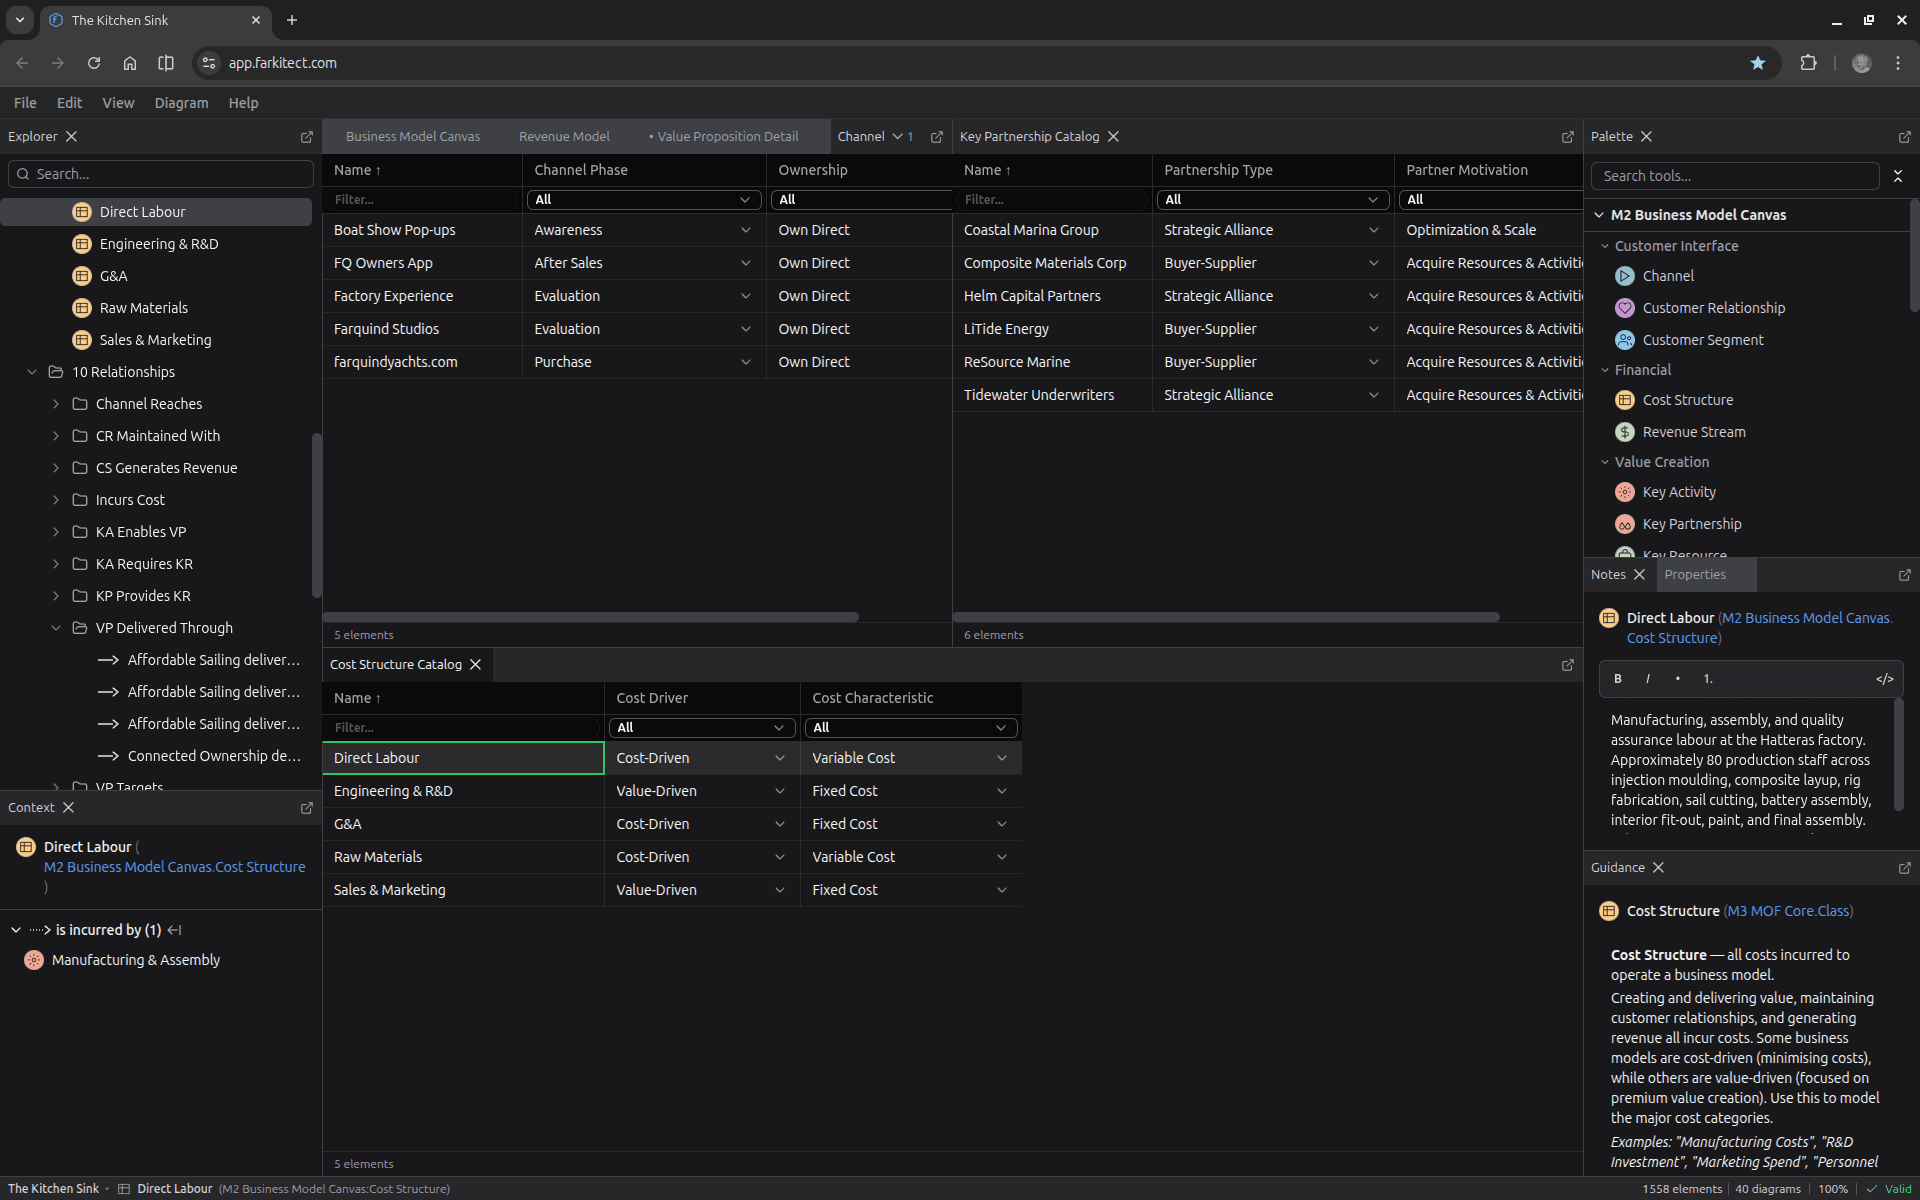
Task: Toggle bold in Notes editor
Action: click(x=1618, y=679)
